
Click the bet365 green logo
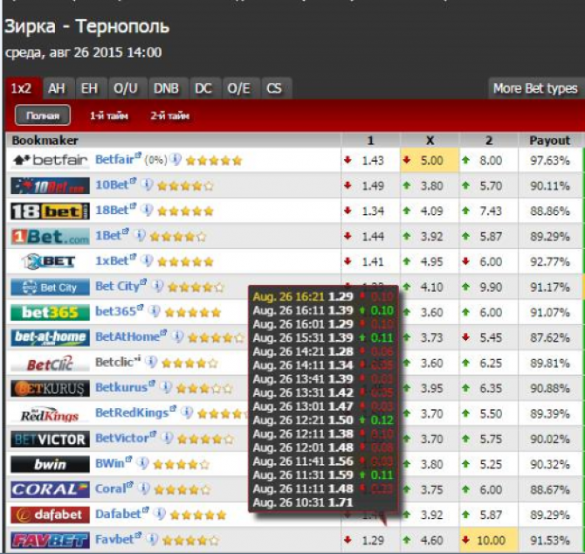click(x=50, y=312)
